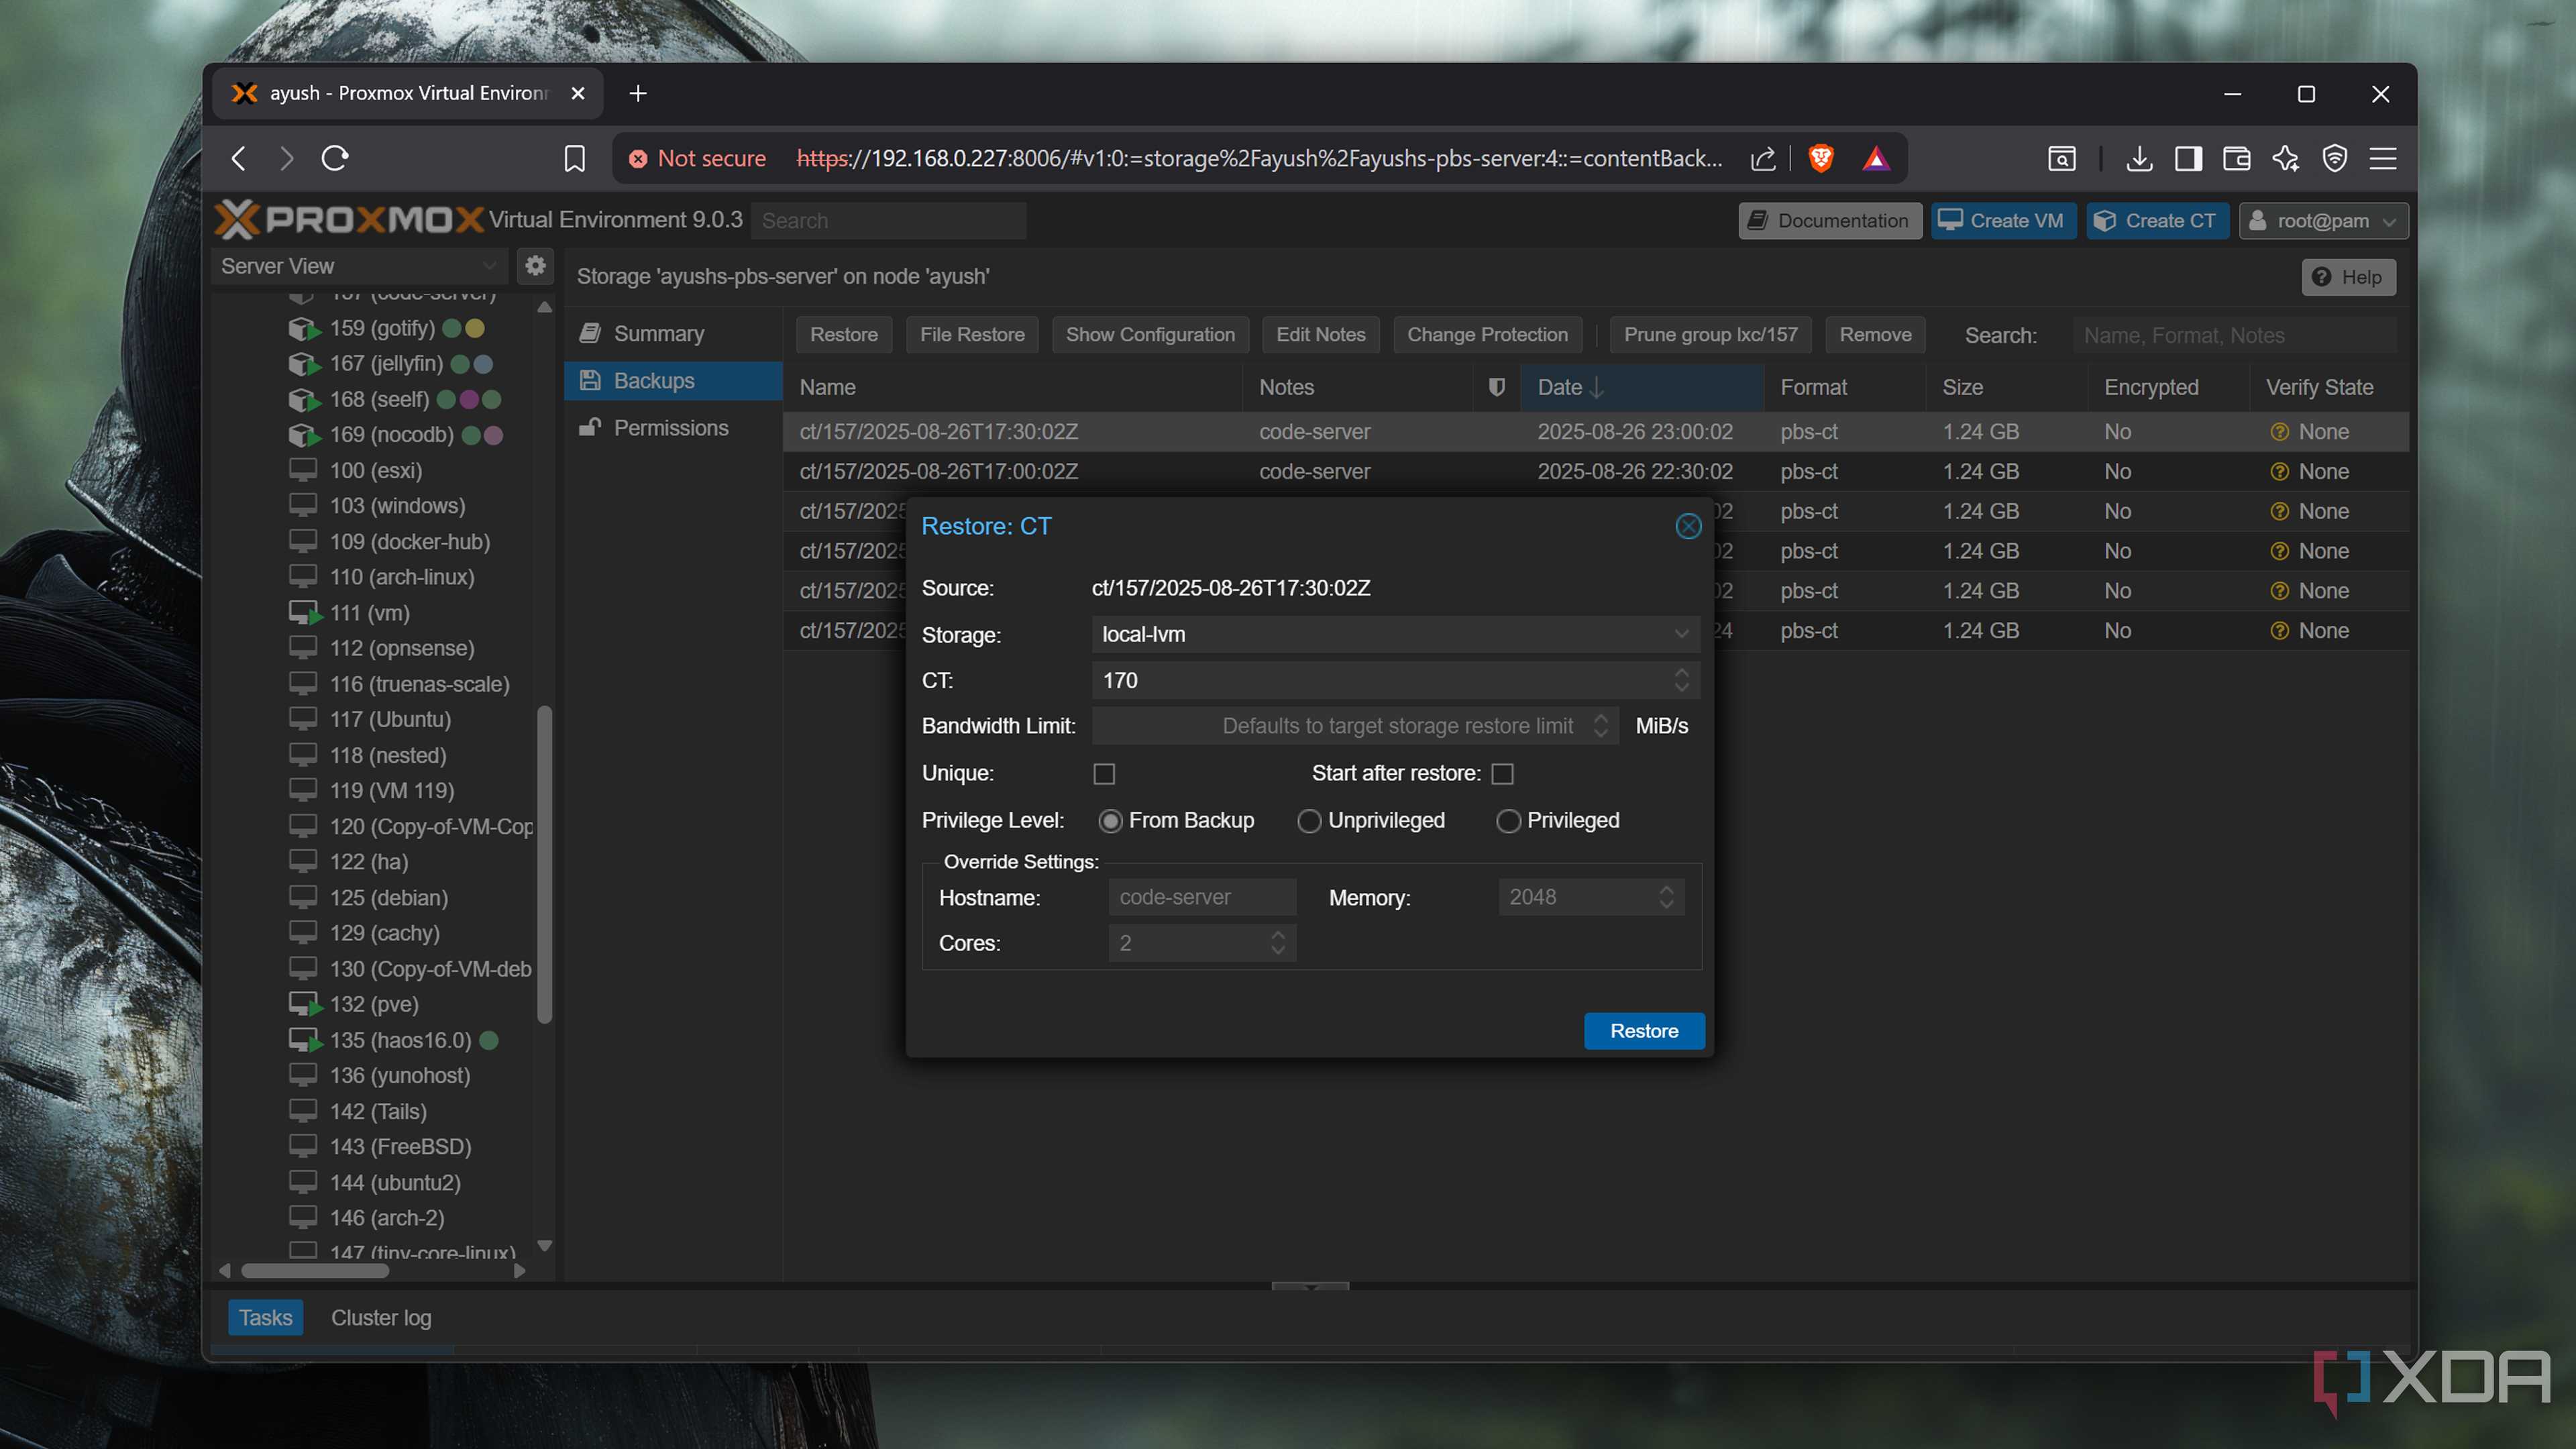The image size is (2576, 1449).
Task: Open Server View settings gear
Action: (535, 265)
